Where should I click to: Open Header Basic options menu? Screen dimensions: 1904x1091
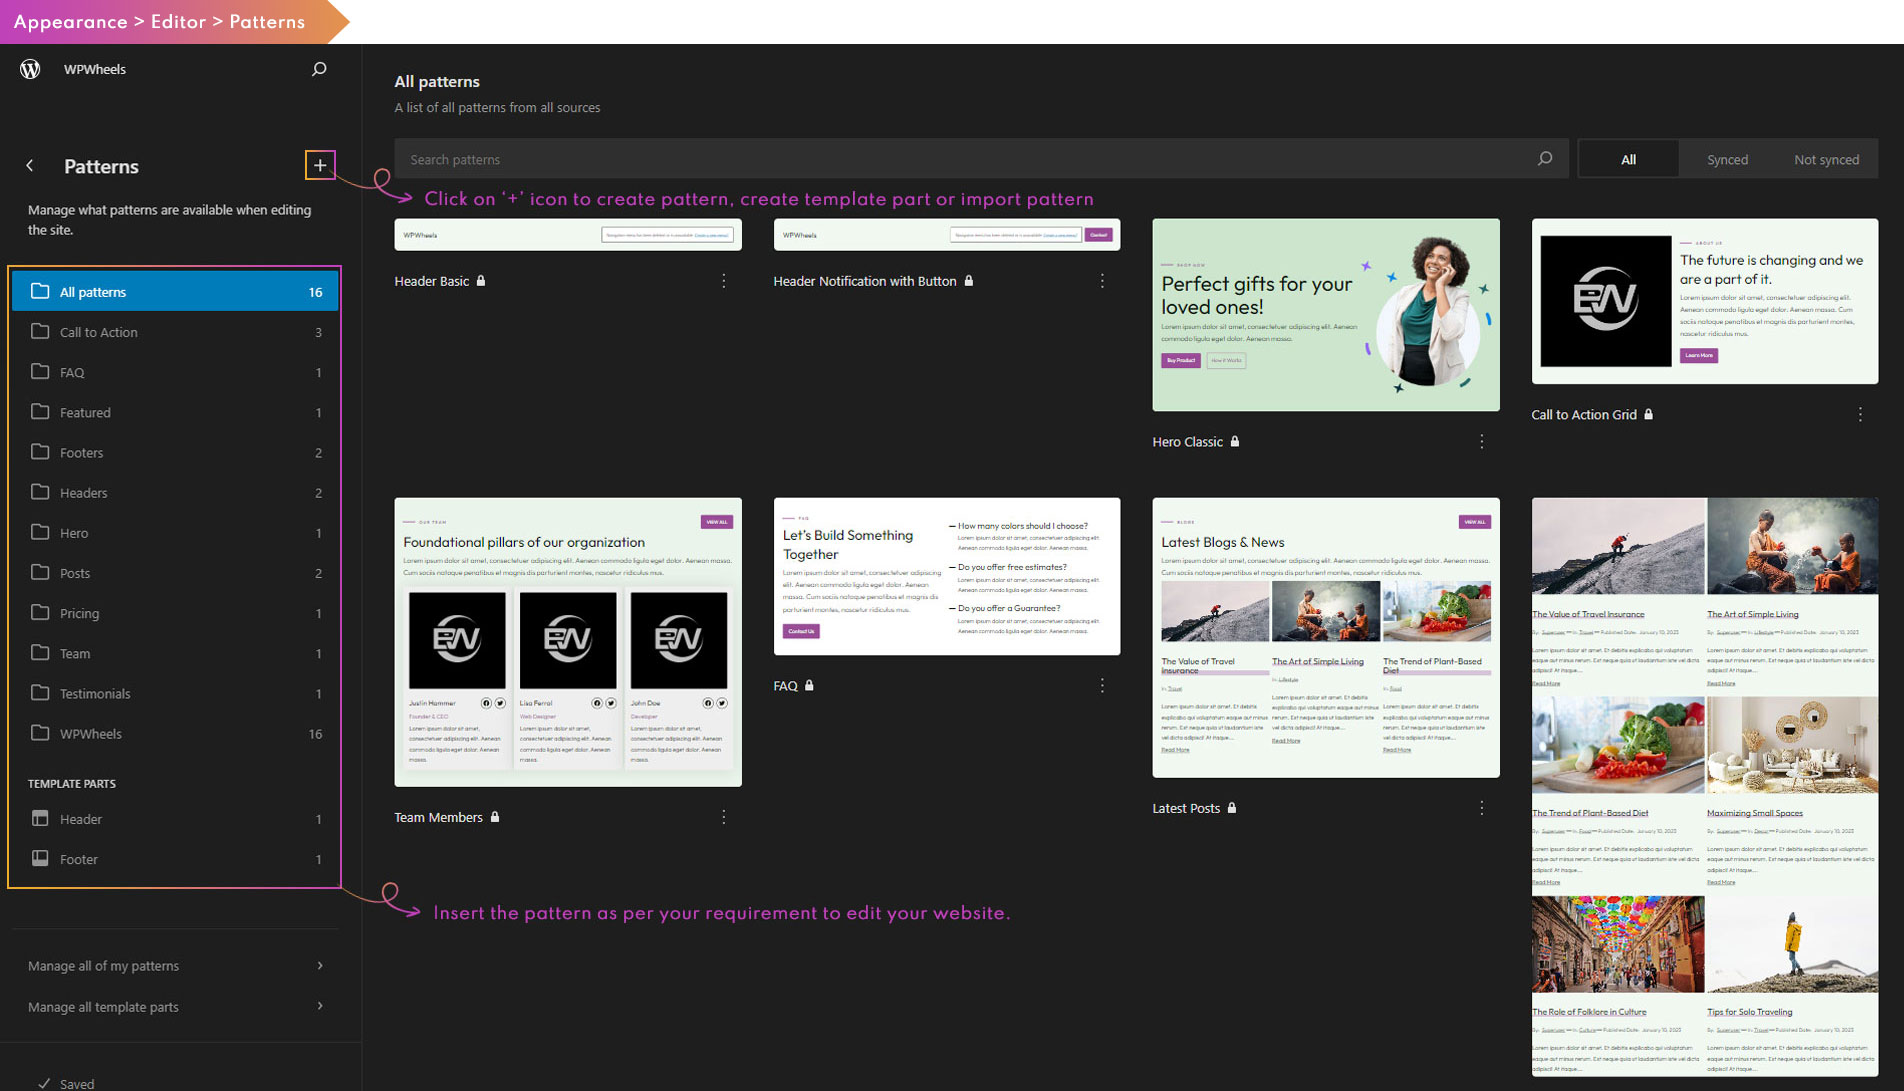(724, 281)
